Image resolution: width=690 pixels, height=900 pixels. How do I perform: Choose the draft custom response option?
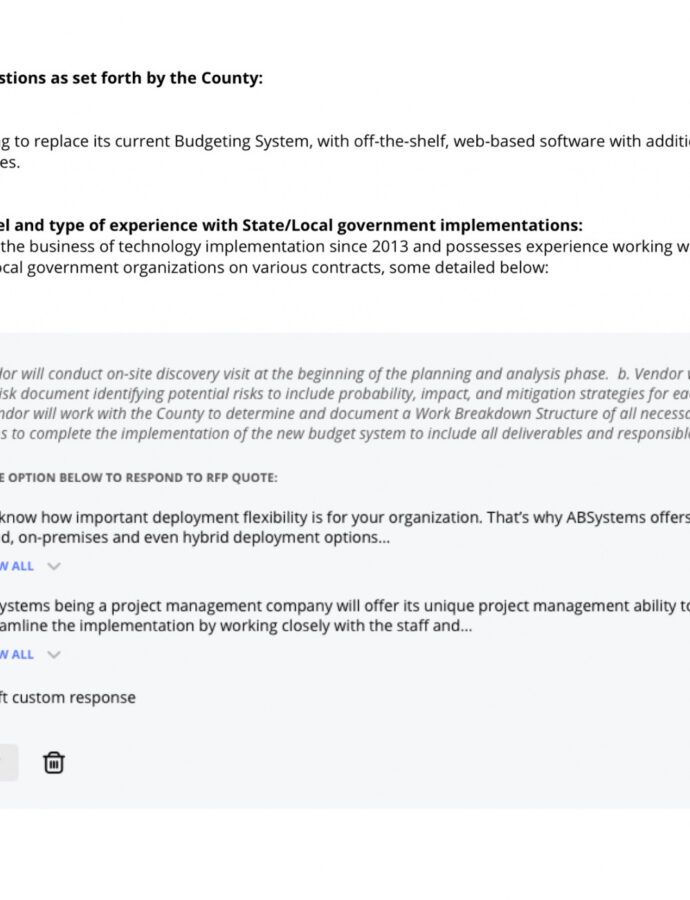point(68,697)
